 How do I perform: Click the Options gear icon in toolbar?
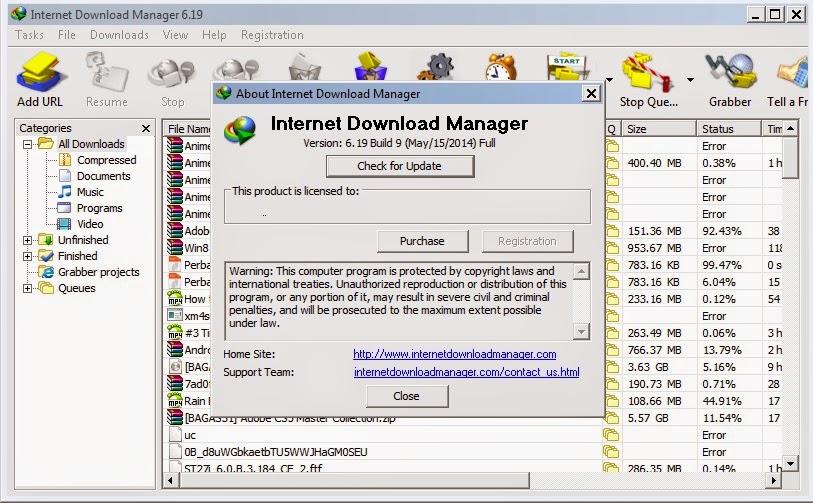coord(437,66)
